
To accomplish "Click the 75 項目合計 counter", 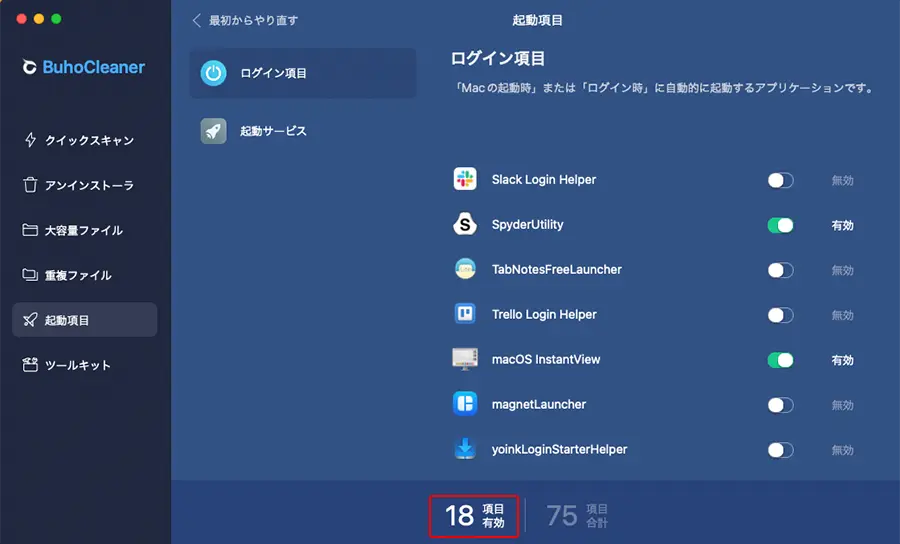I will pos(577,516).
